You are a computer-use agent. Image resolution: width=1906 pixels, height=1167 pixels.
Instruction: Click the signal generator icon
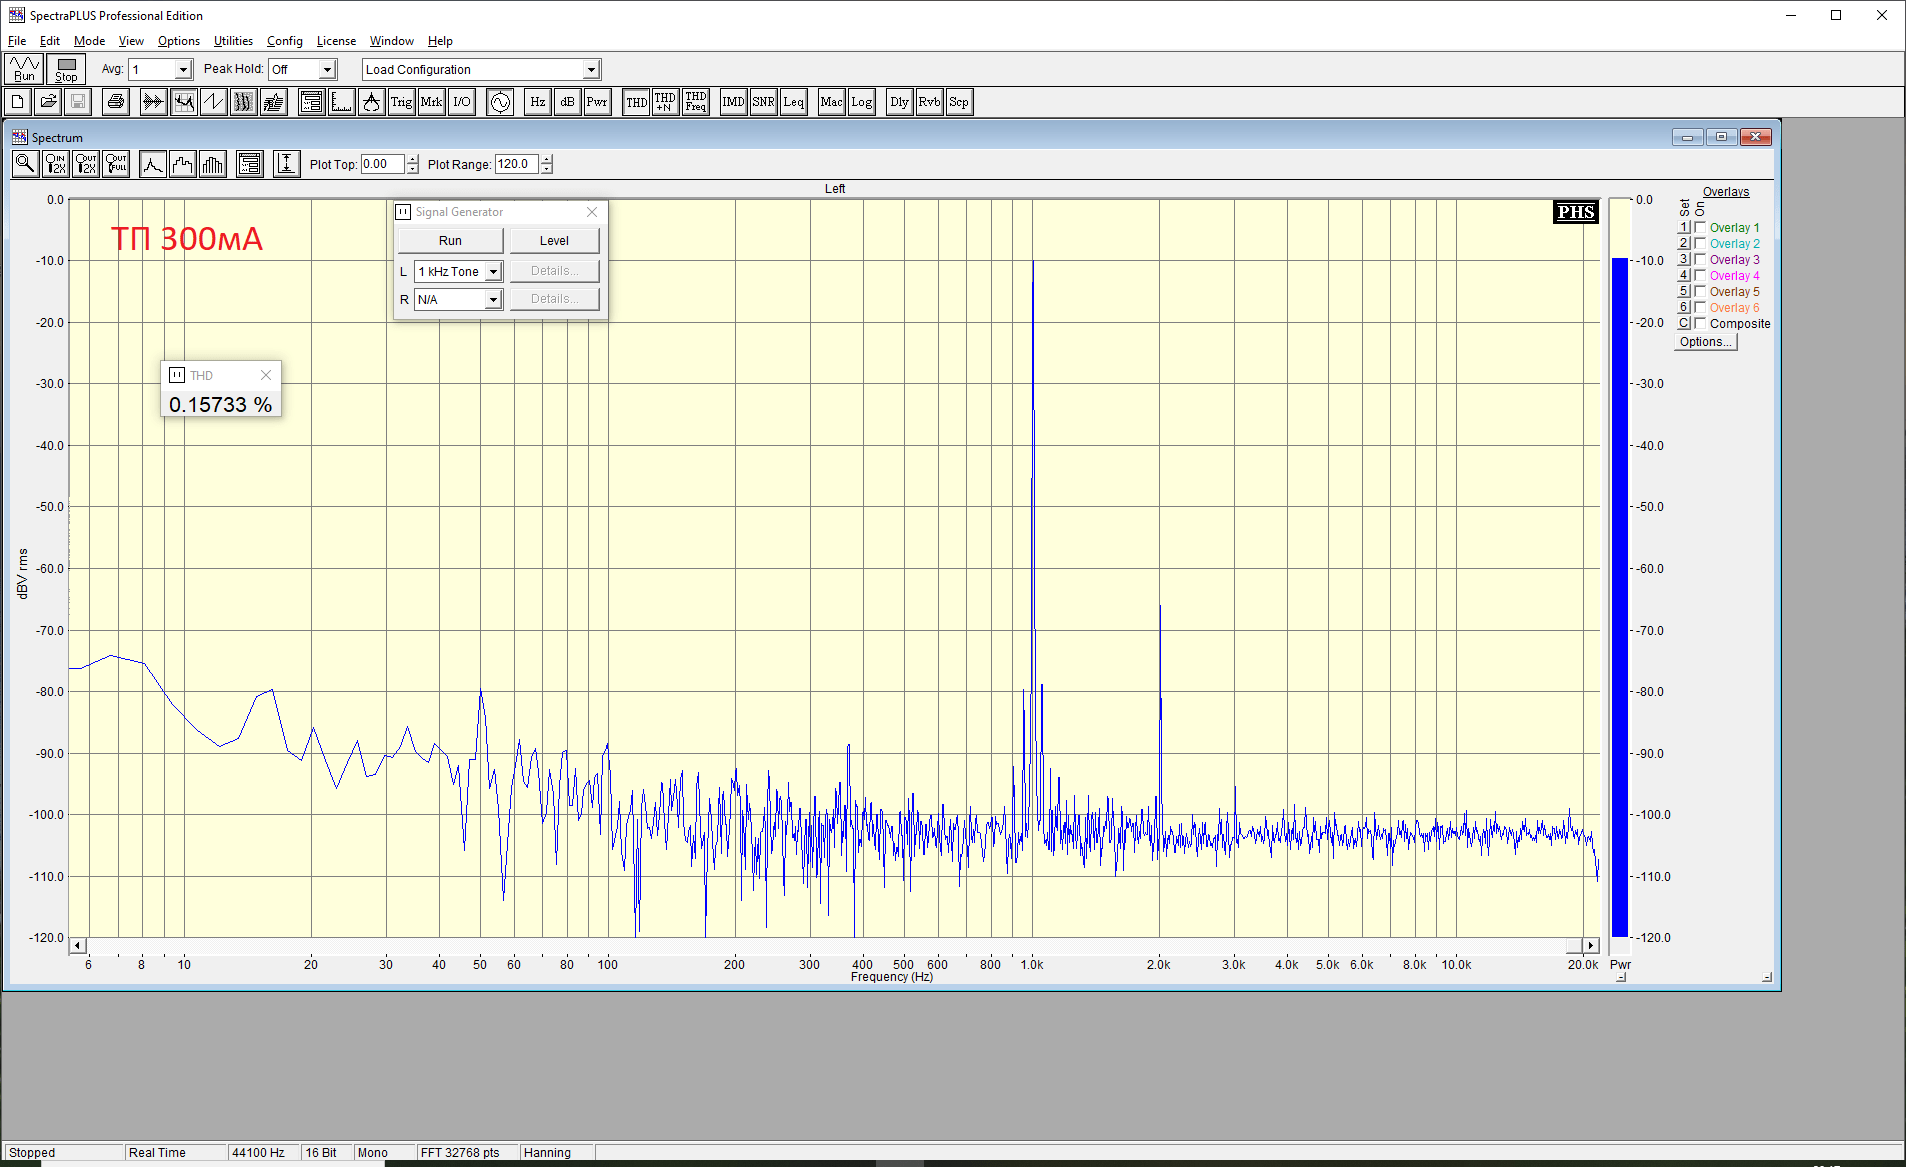tap(500, 102)
